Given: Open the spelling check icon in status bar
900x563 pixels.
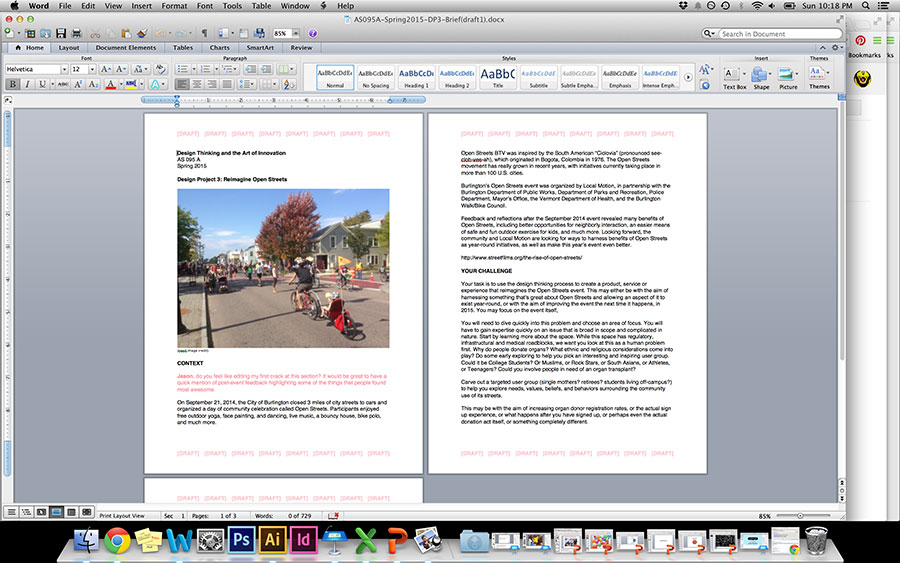Looking at the screenshot, I should 333,515.
